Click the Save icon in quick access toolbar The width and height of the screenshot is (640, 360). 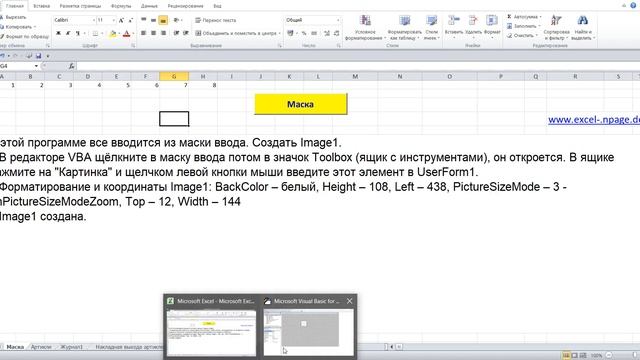pyautogui.click(x=38, y=56)
